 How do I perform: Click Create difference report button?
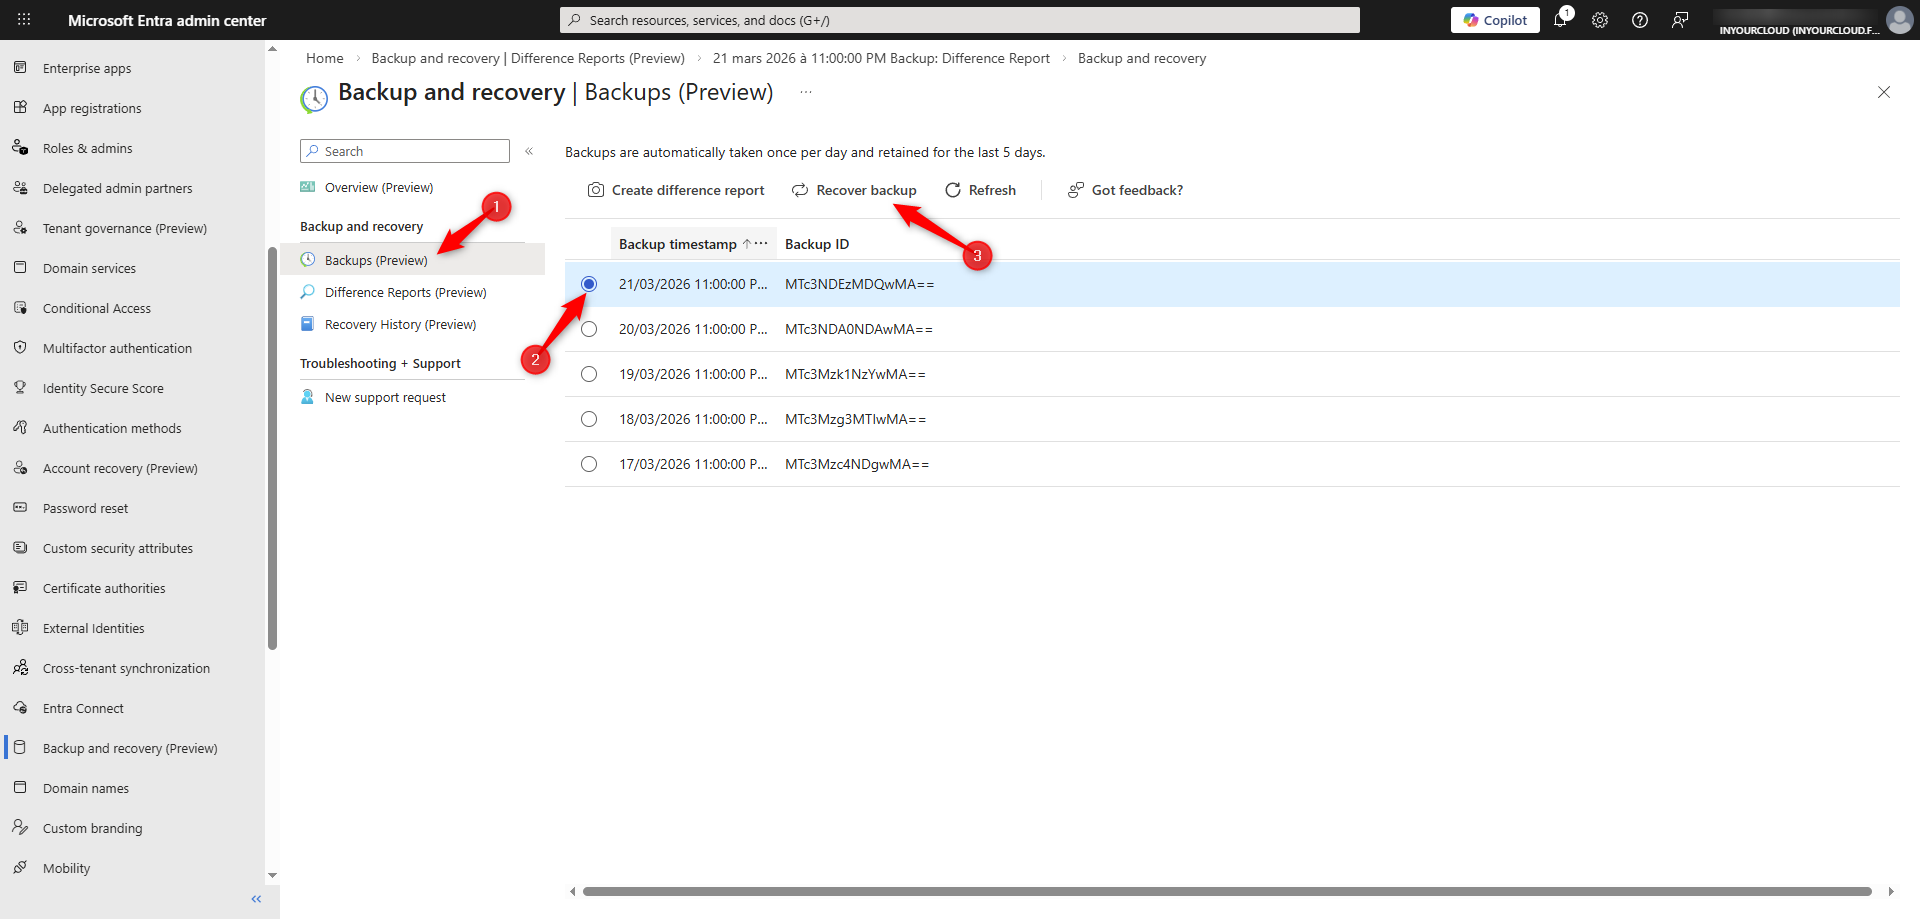[x=676, y=190]
